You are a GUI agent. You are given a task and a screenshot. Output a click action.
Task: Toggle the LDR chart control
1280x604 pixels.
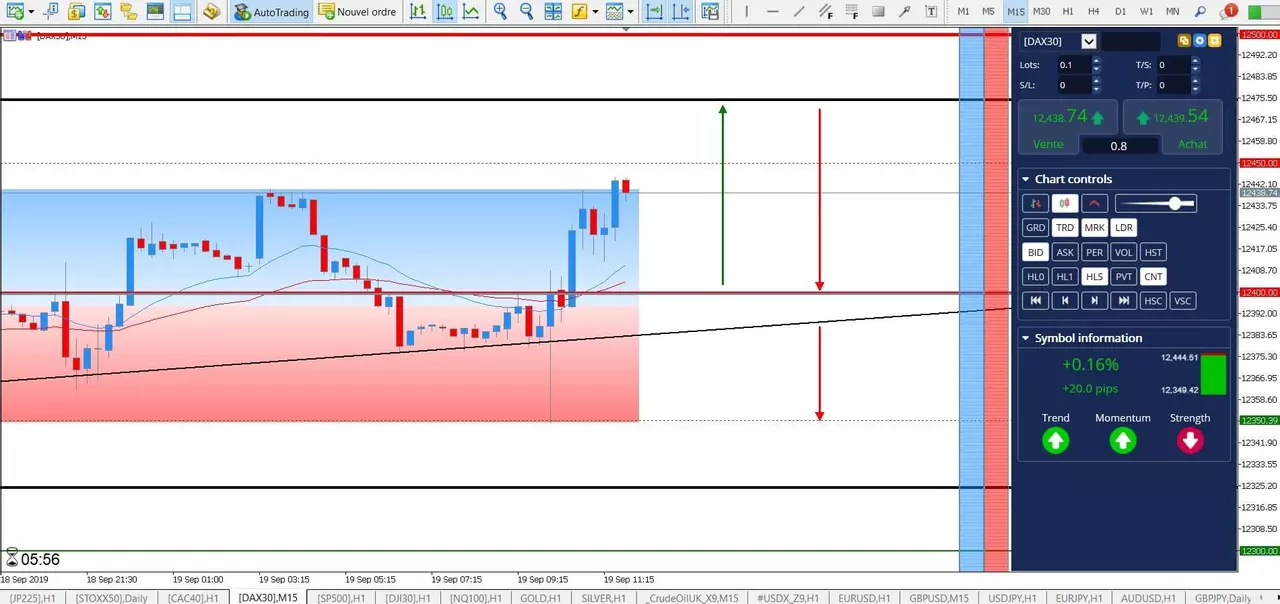pos(1124,228)
